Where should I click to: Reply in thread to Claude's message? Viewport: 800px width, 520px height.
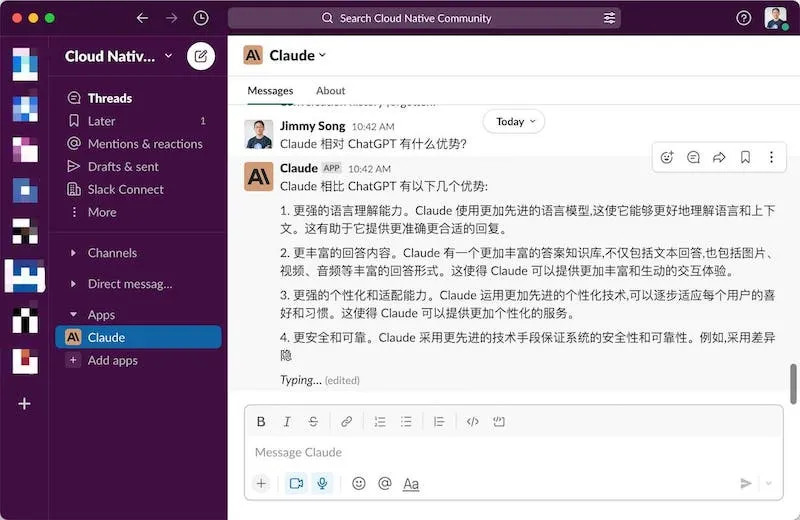(x=693, y=157)
